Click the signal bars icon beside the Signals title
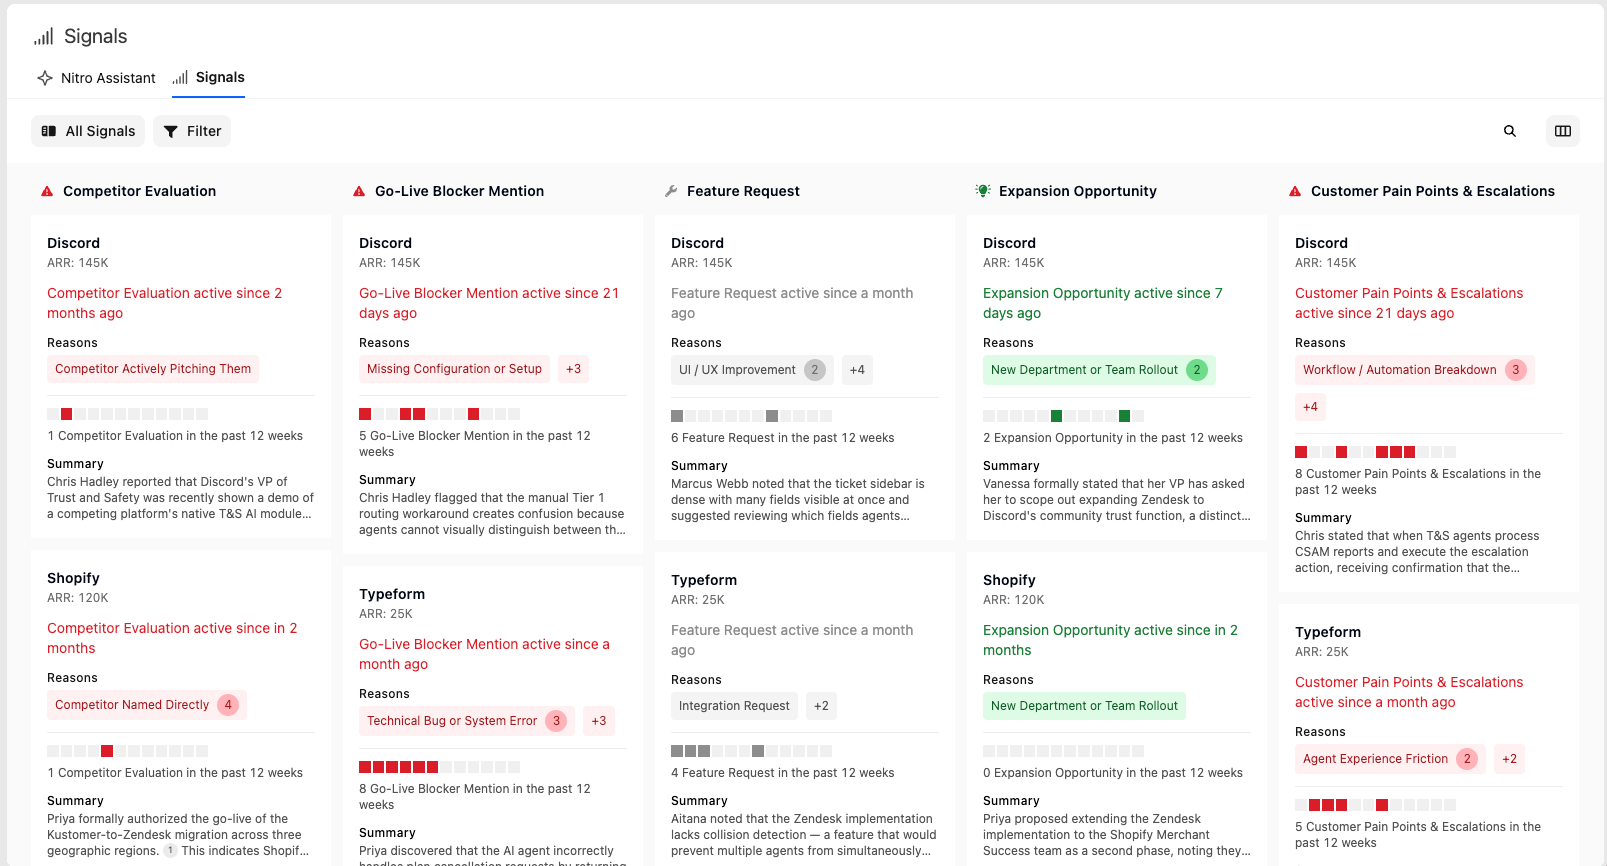 point(43,37)
